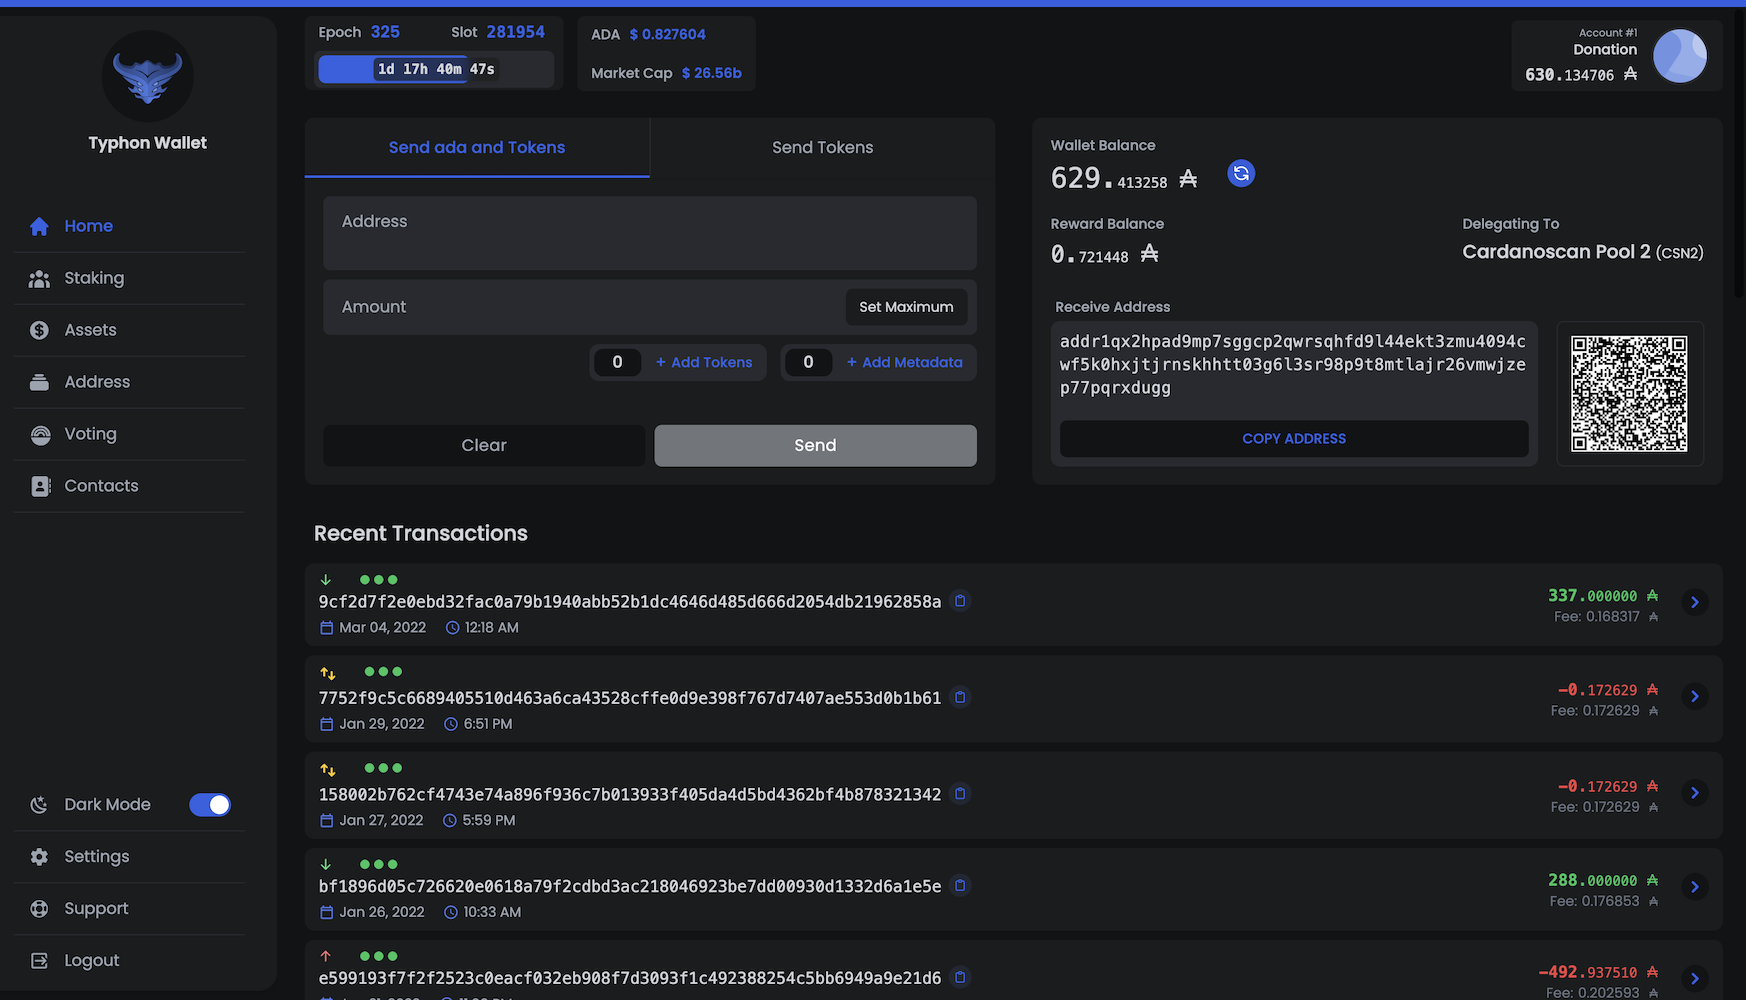Click the ADA price $ 0.827604
This screenshot has height=1000, width=1746.
[667, 34]
